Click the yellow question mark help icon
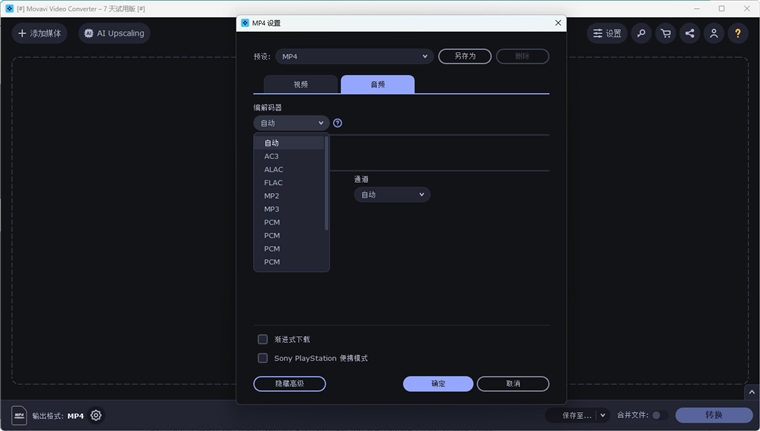 pyautogui.click(x=738, y=33)
